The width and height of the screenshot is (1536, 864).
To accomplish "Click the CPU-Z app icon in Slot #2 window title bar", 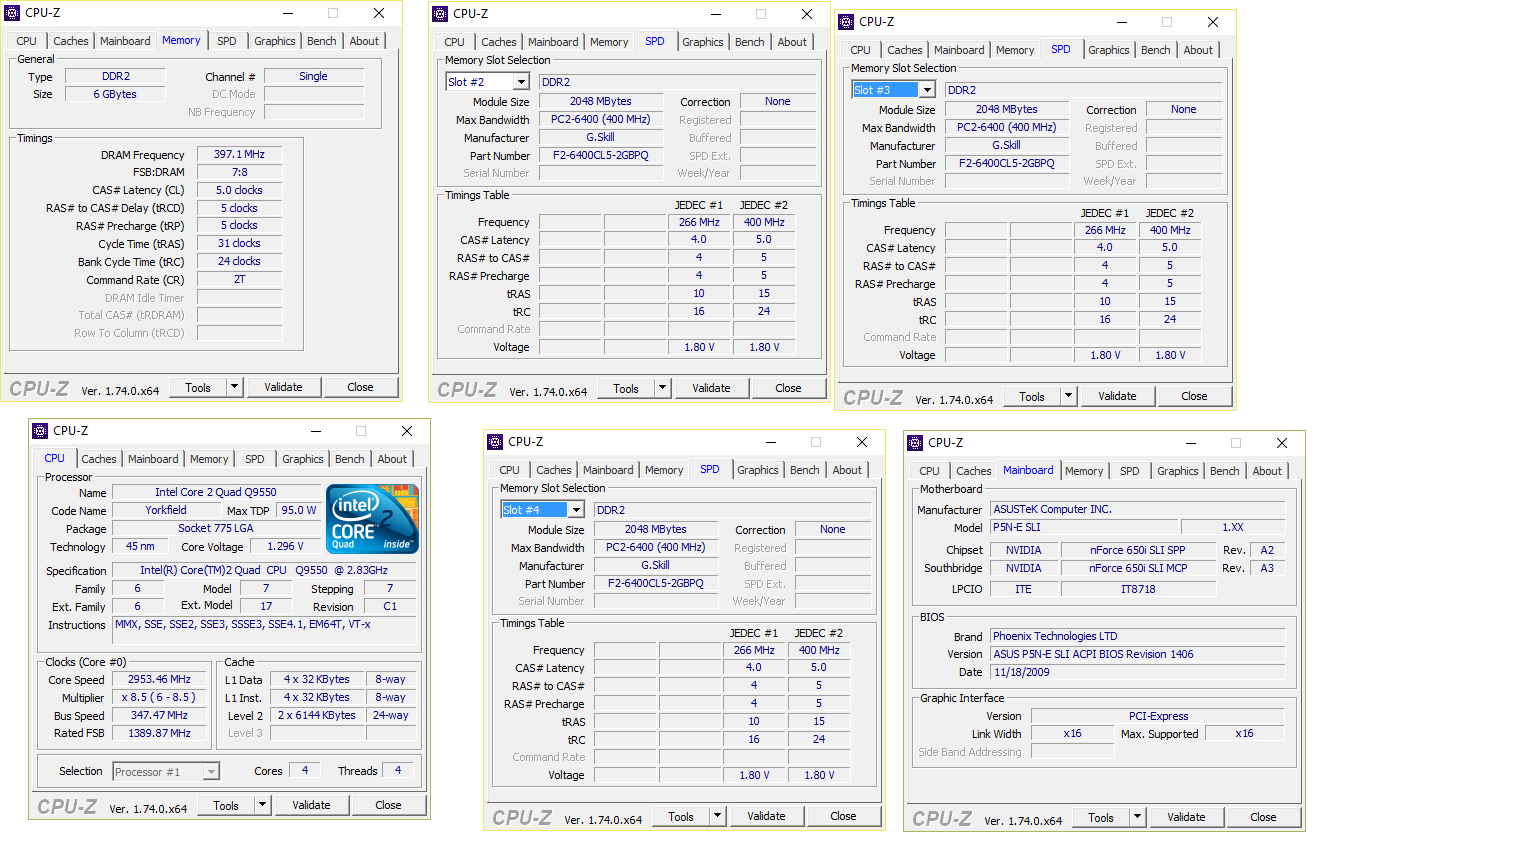I will coord(440,14).
